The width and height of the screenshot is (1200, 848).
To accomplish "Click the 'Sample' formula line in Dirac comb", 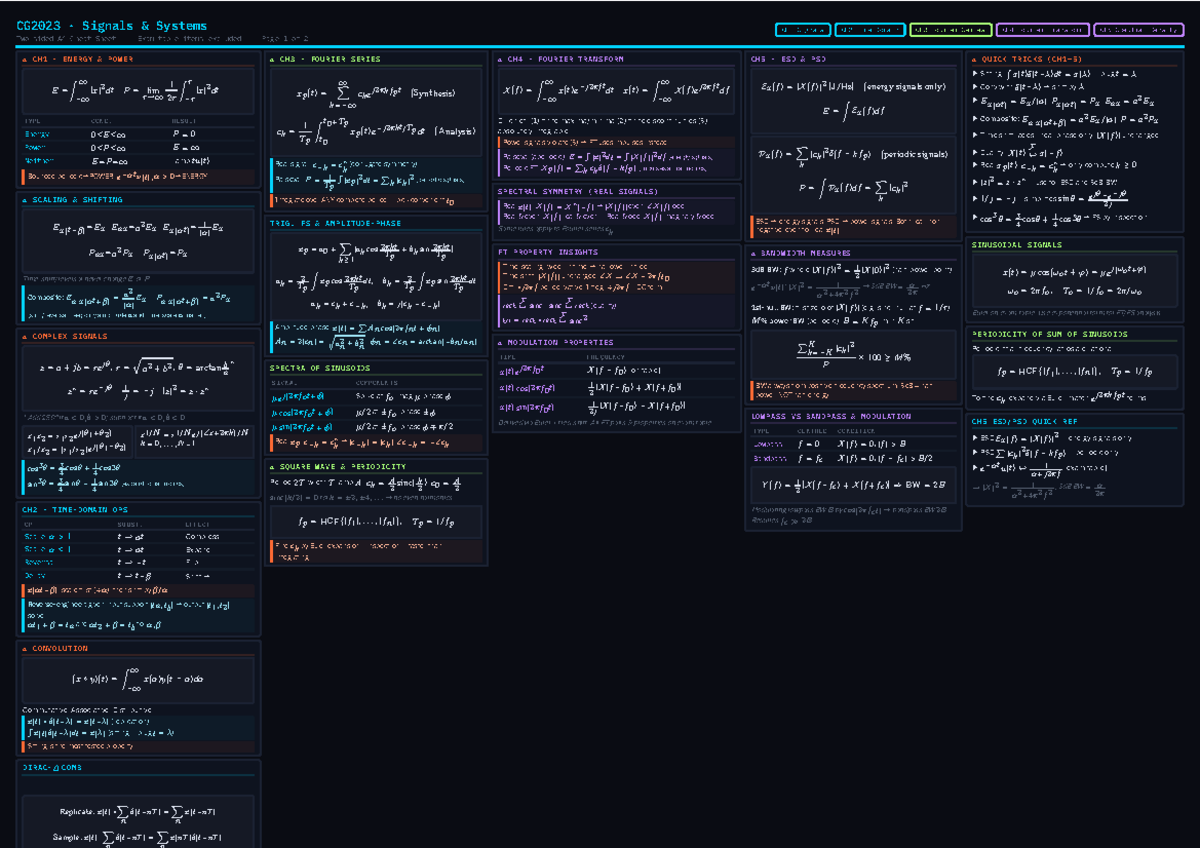I will [137, 836].
